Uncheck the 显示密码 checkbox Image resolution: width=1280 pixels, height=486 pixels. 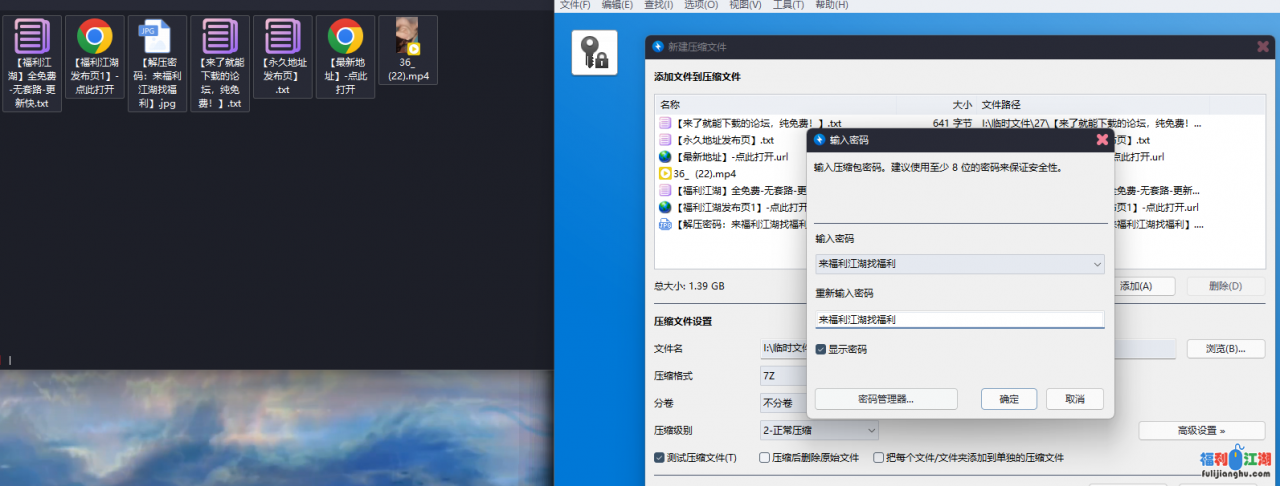821,349
